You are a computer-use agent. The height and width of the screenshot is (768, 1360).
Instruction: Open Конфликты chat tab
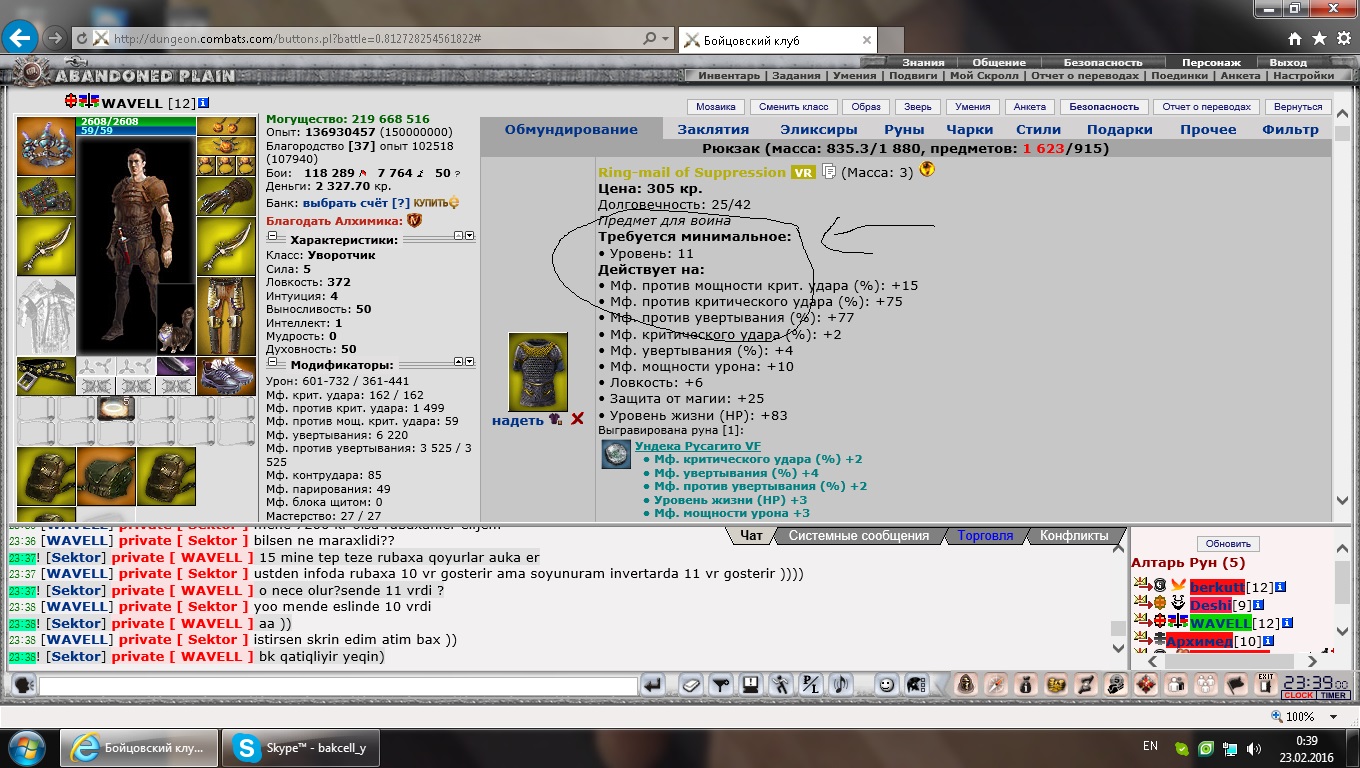(x=1074, y=536)
